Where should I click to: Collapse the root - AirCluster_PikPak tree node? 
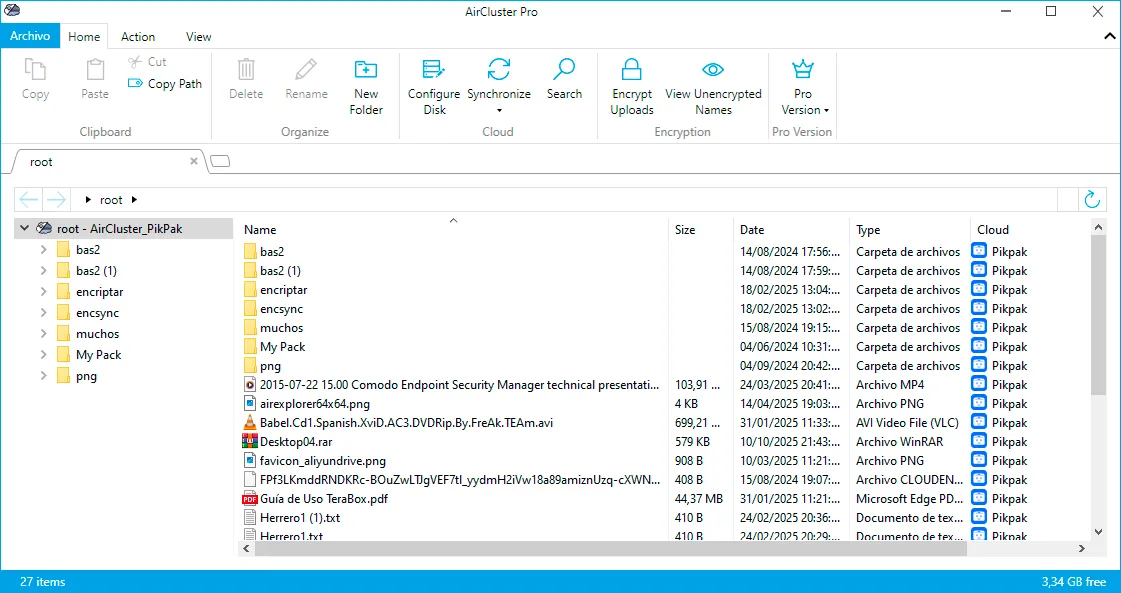pos(25,229)
